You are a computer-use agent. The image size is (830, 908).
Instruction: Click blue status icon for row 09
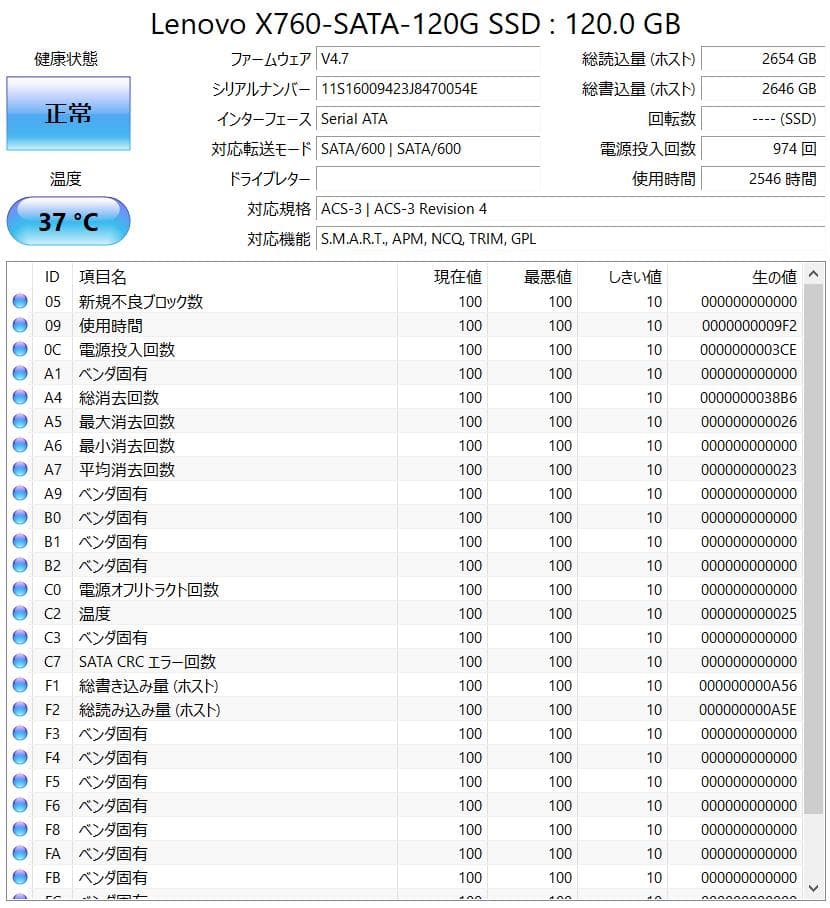point(20,325)
